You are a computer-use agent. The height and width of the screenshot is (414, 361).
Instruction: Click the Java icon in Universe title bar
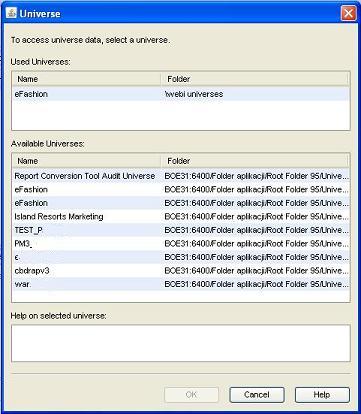click(11, 13)
